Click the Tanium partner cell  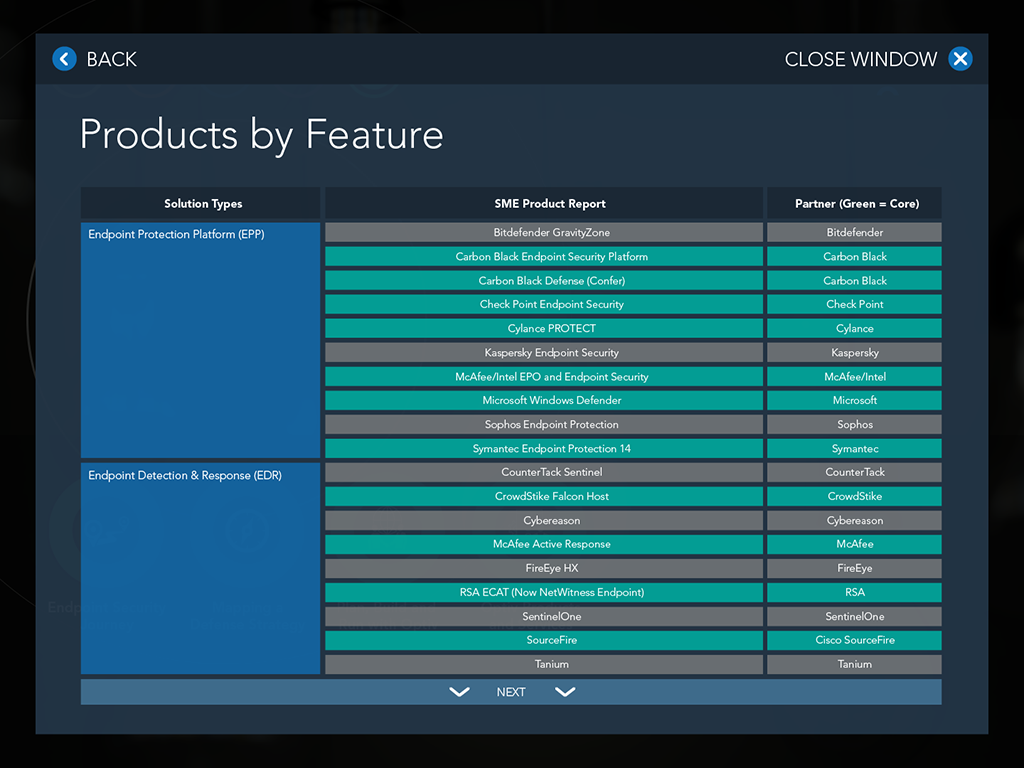pyautogui.click(x=854, y=664)
